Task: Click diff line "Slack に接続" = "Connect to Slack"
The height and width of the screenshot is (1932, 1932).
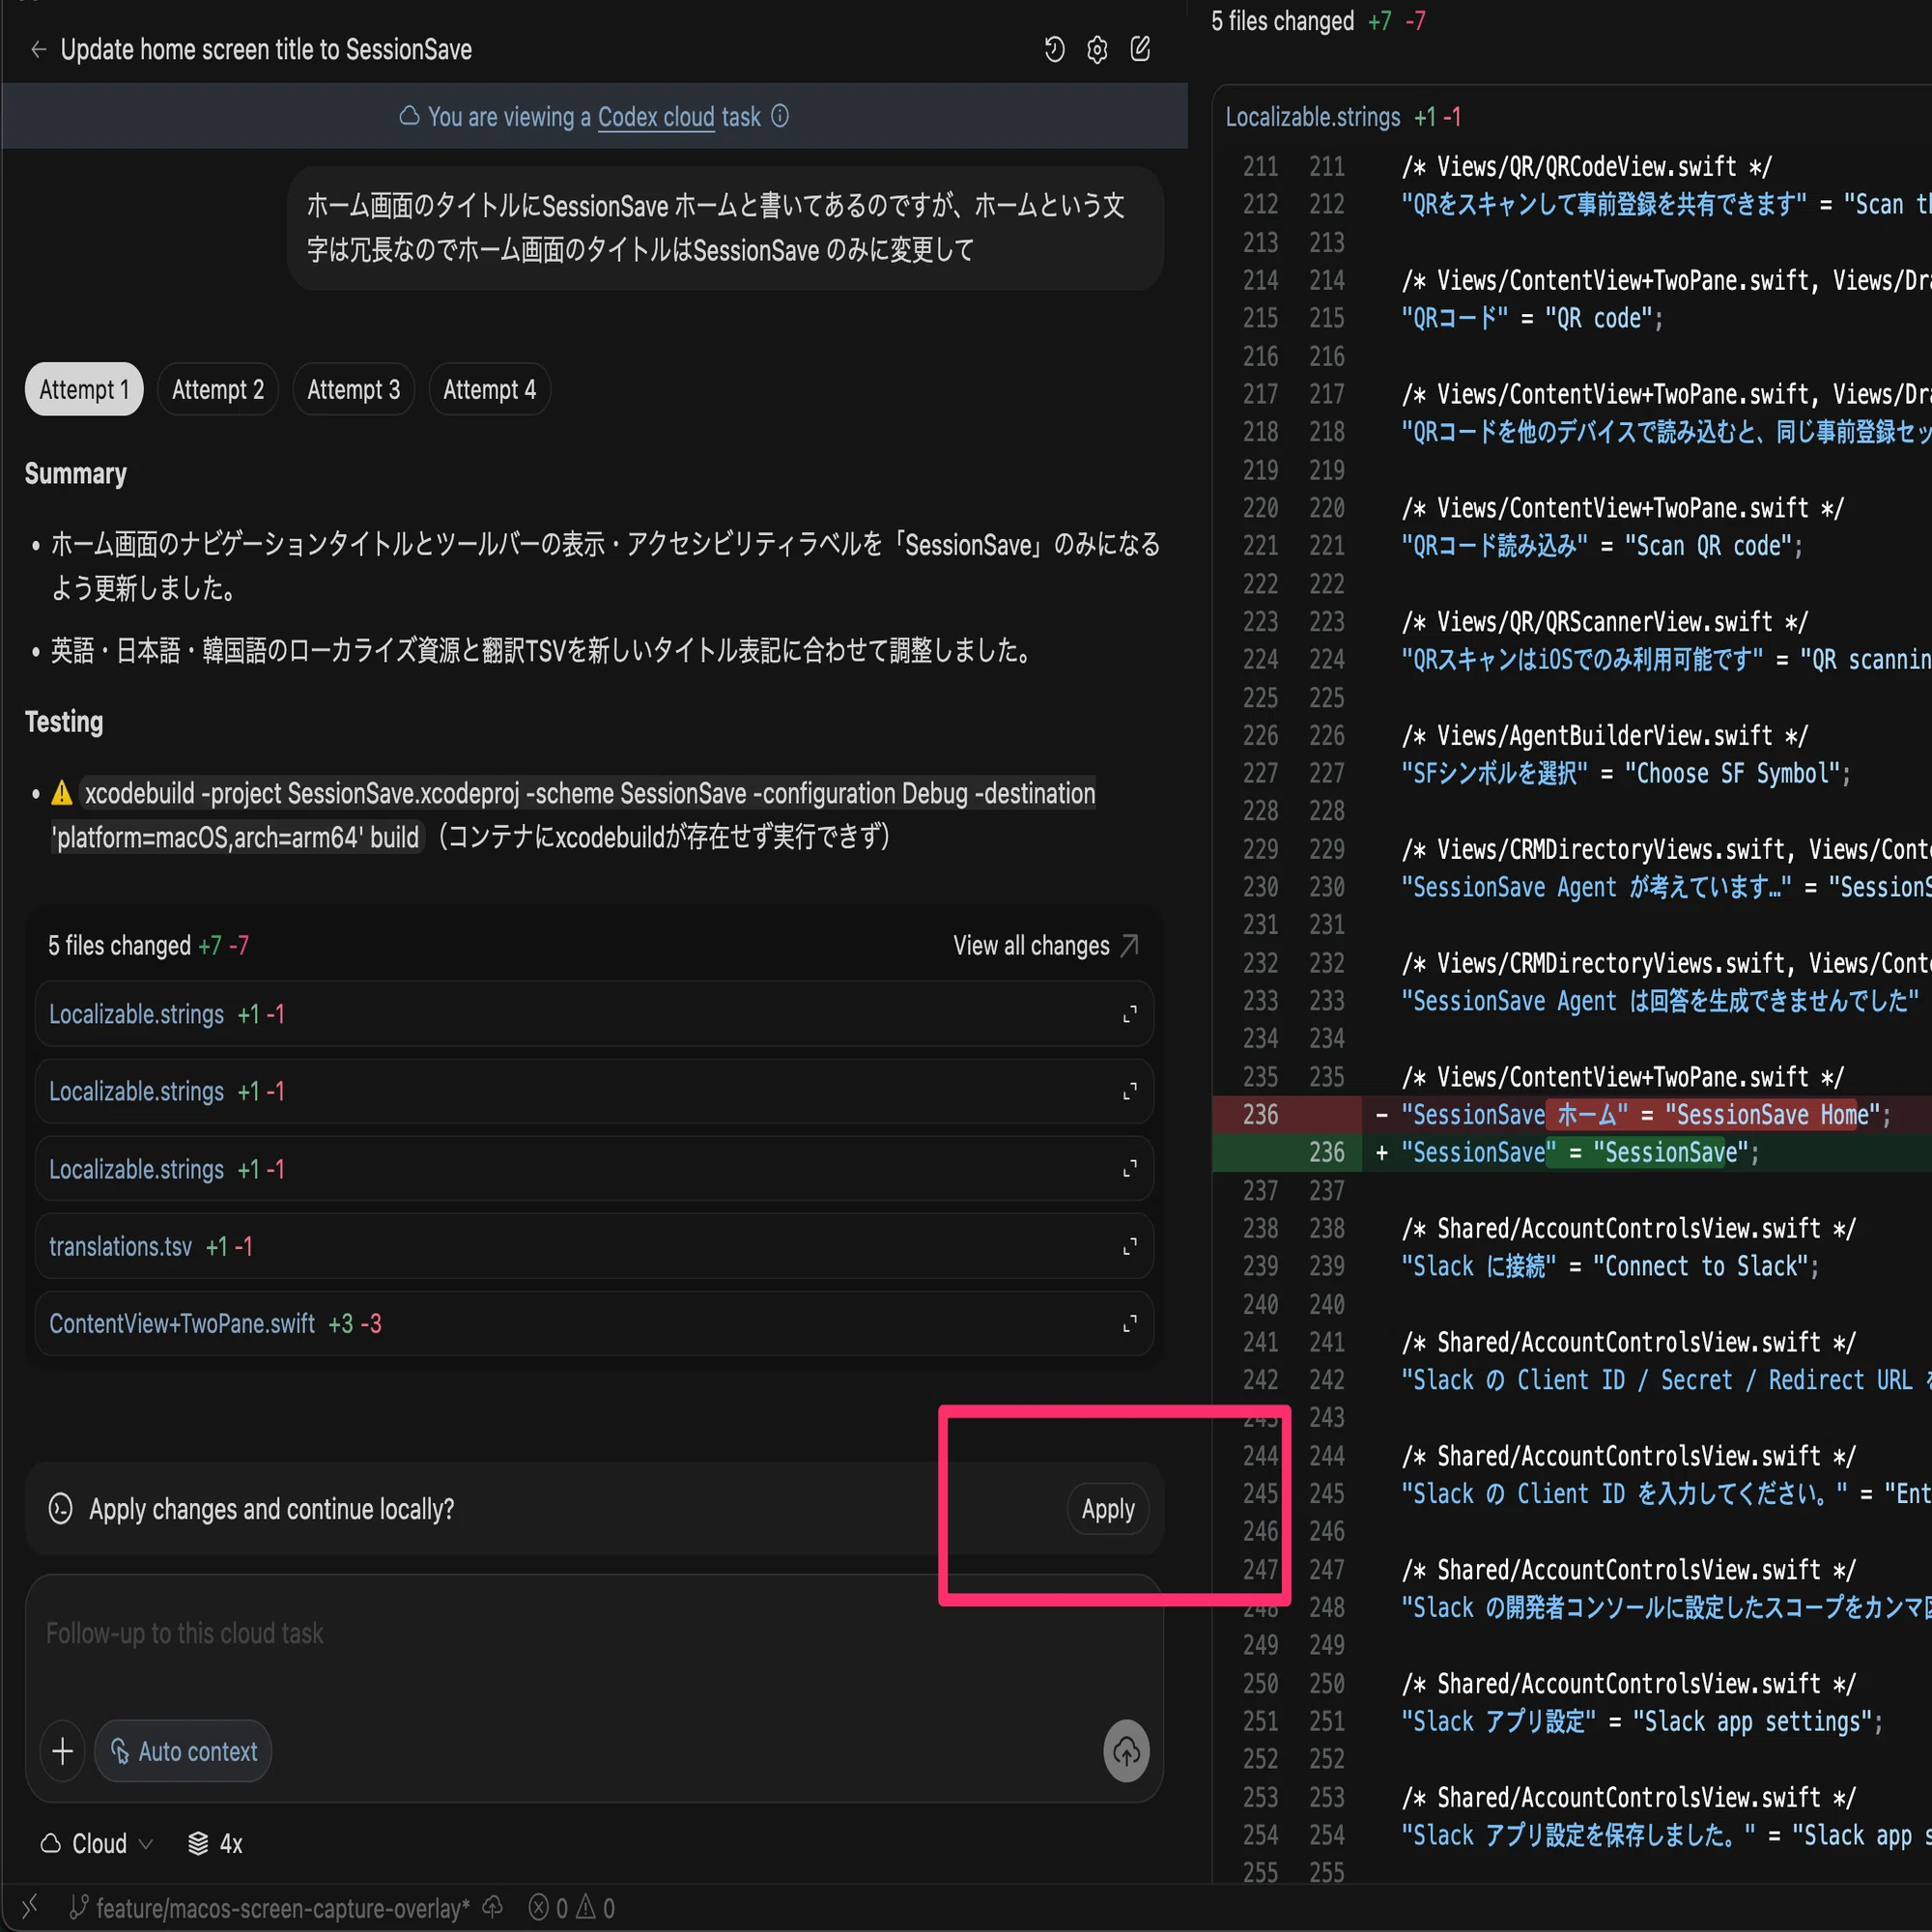Action: [1609, 1266]
